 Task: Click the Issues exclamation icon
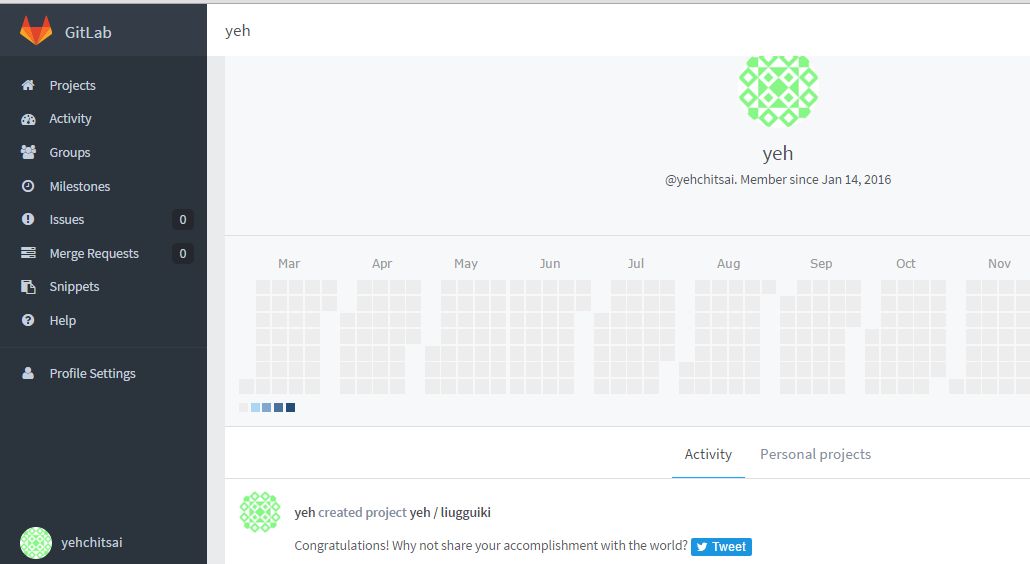28,220
